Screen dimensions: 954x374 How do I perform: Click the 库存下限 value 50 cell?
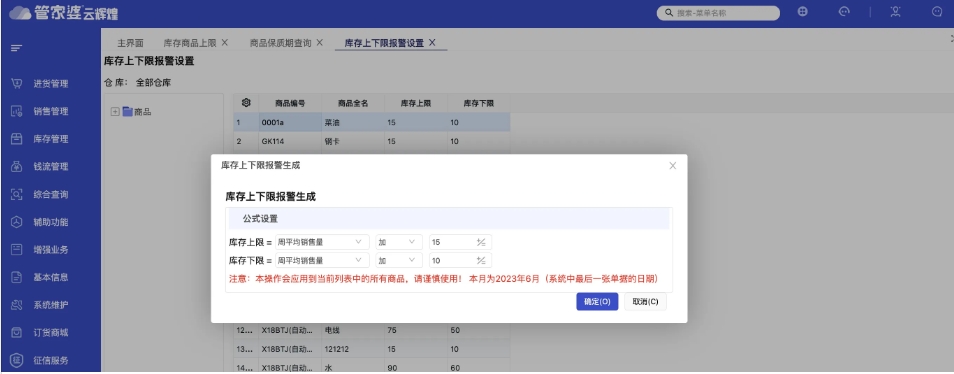point(479,330)
